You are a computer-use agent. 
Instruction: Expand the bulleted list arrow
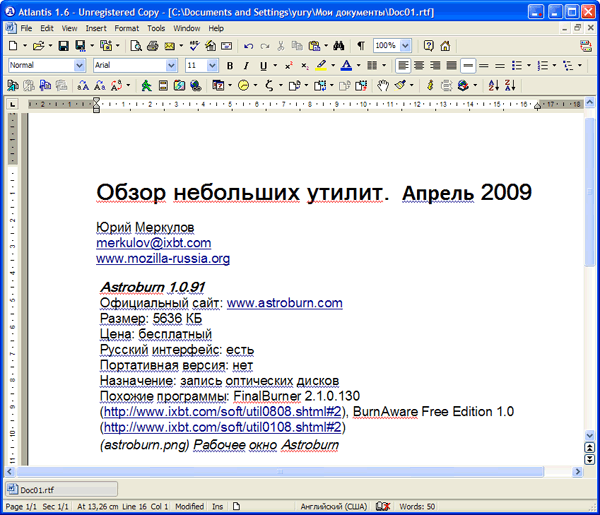[x=529, y=65]
